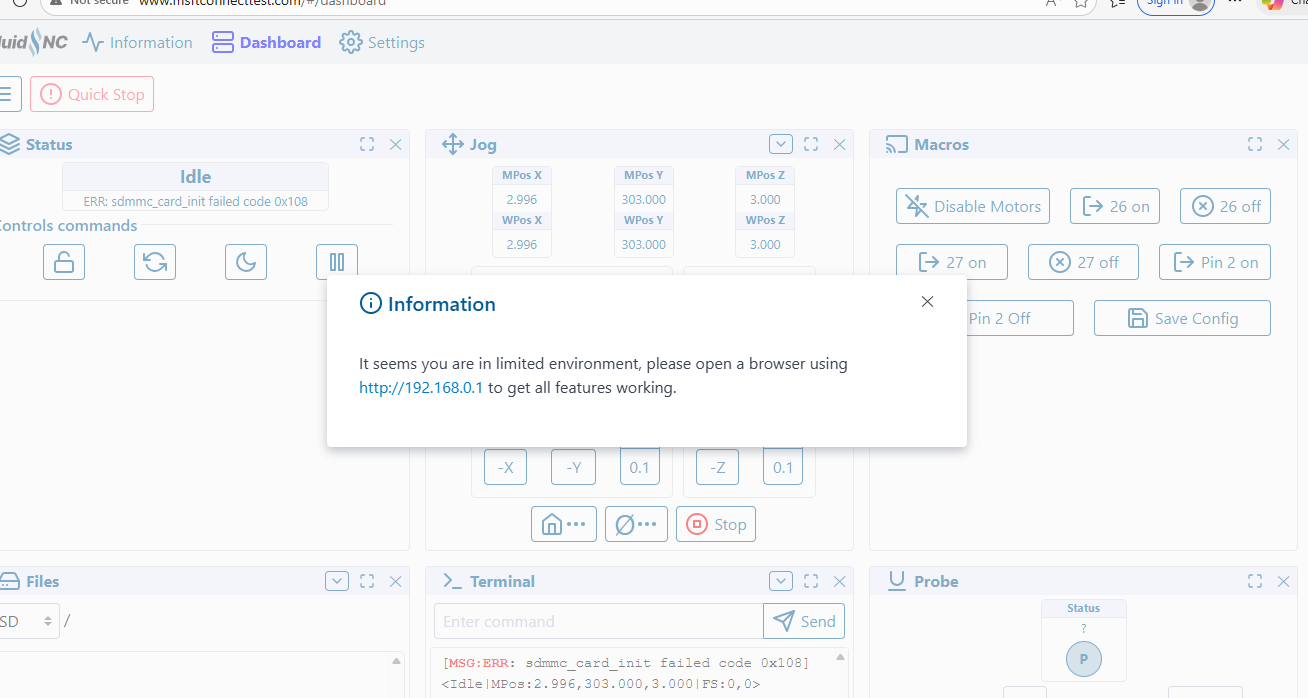Open the Settings tab

coord(382,42)
